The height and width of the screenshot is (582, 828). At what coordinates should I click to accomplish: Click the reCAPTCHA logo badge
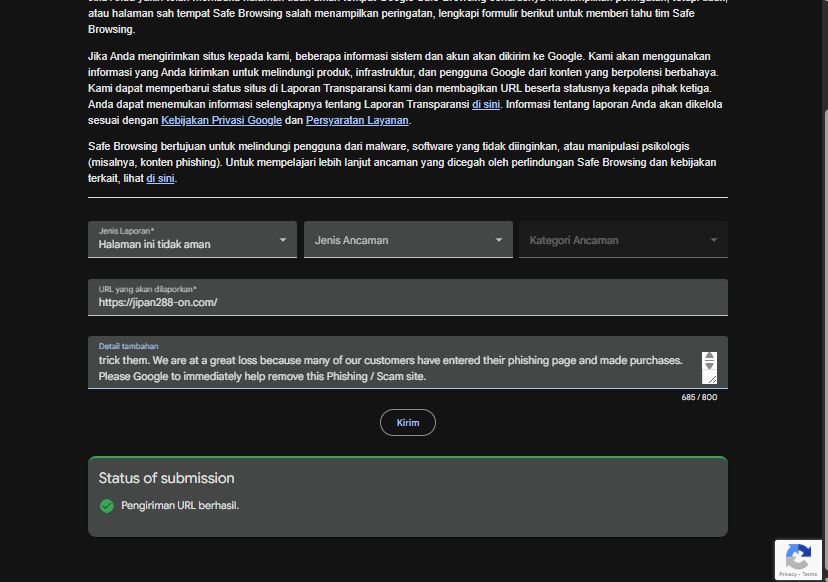pos(798,557)
